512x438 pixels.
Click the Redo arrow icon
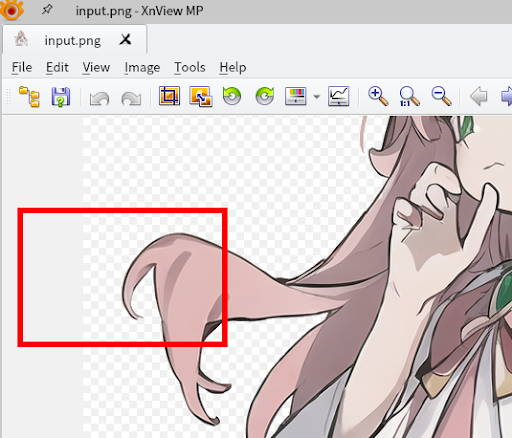(x=131, y=98)
